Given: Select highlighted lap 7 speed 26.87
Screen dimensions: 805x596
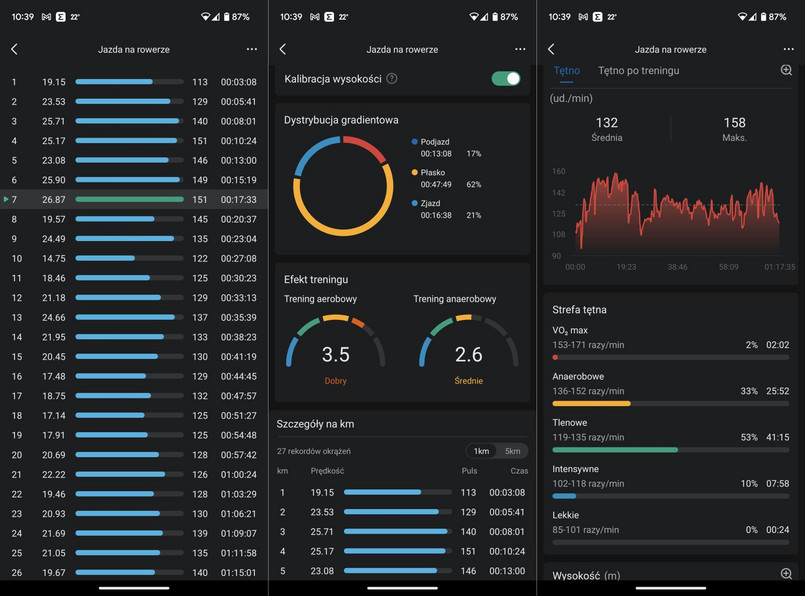Looking at the screenshot, I should pyautogui.click(x=53, y=200).
